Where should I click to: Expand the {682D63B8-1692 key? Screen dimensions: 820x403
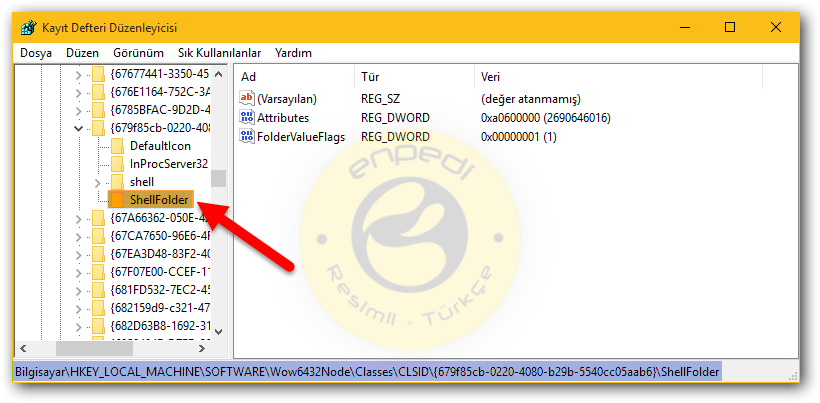[78, 327]
